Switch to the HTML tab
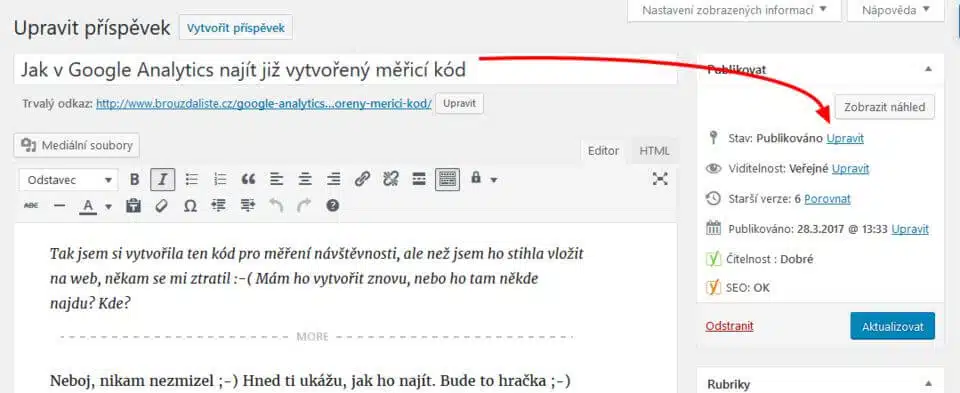This screenshot has width=960, height=393. [654, 151]
